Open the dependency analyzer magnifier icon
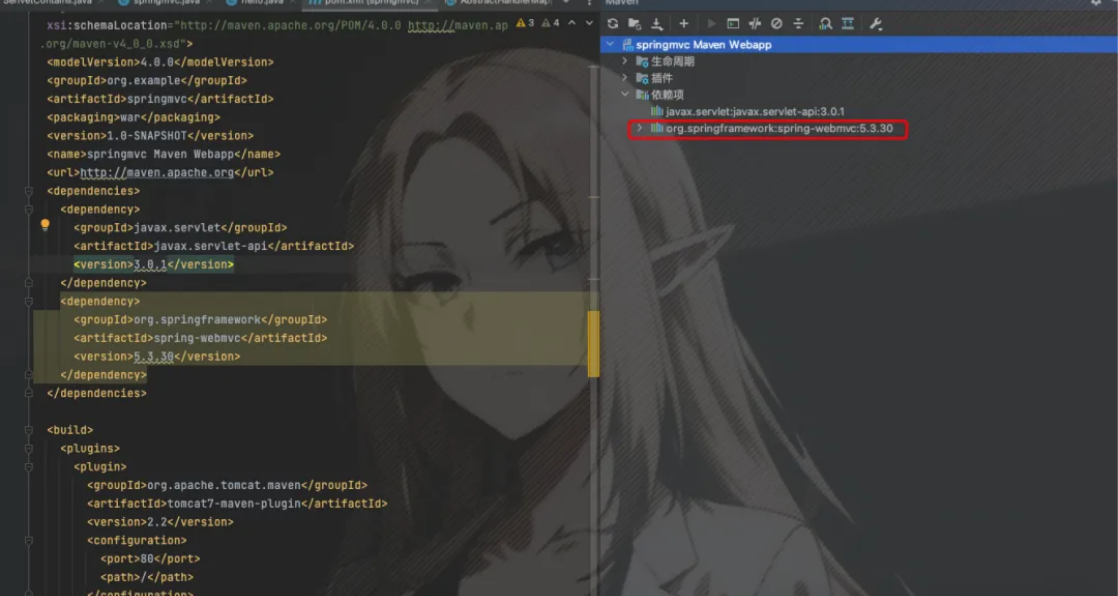The width and height of the screenshot is (1118, 596). pos(825,24)
